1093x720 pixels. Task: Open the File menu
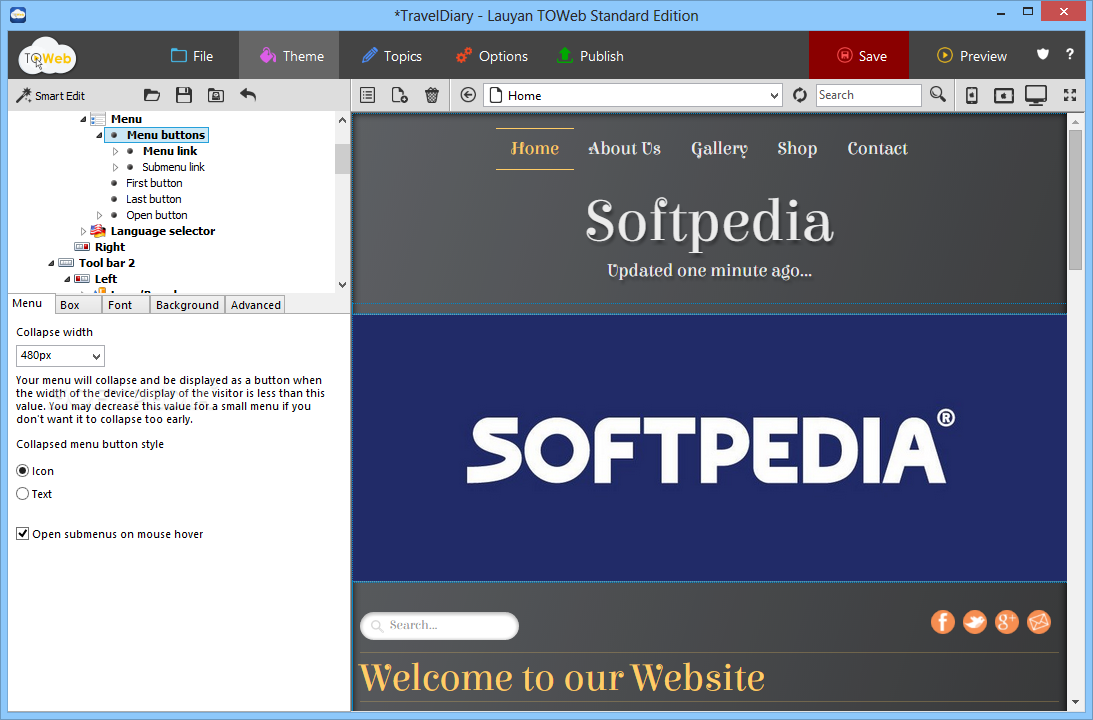tap(192, 56)
